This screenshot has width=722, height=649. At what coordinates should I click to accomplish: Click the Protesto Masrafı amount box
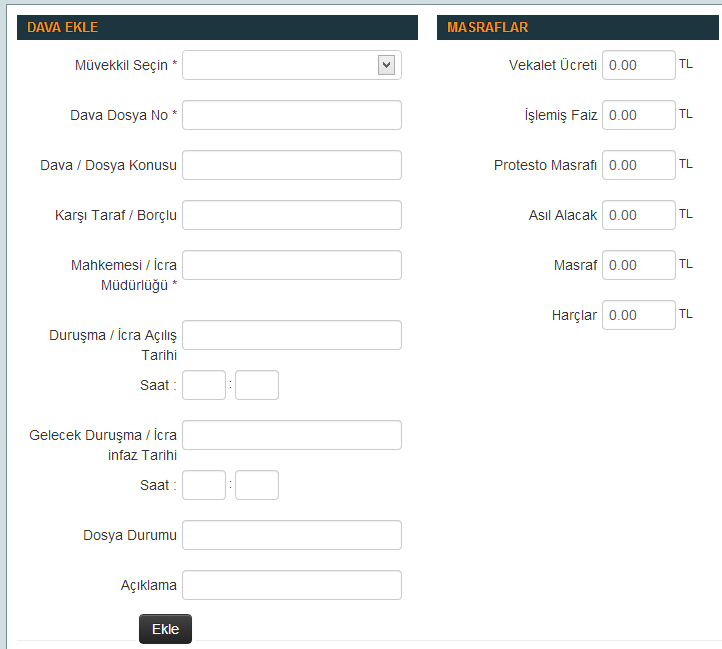(639, 165)
